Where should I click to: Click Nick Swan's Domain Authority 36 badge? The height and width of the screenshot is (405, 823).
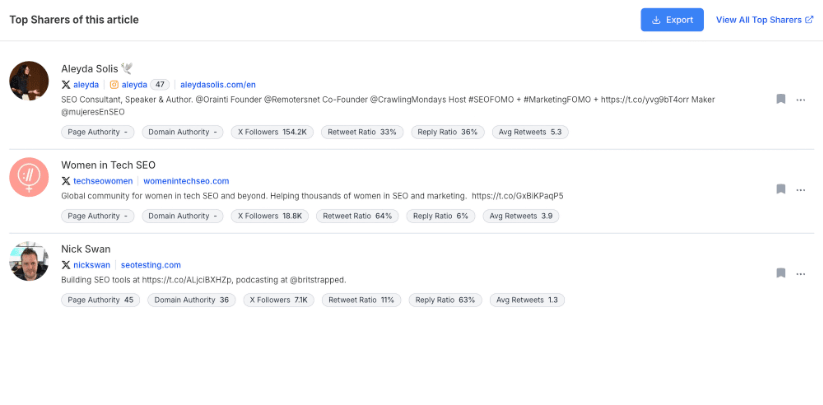click(x=191, y=300)
